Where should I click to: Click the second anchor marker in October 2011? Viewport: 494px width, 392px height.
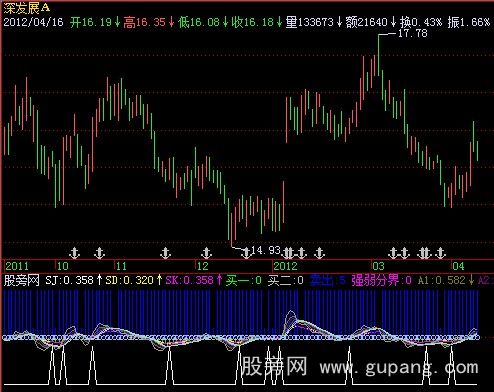pos(99,253)
